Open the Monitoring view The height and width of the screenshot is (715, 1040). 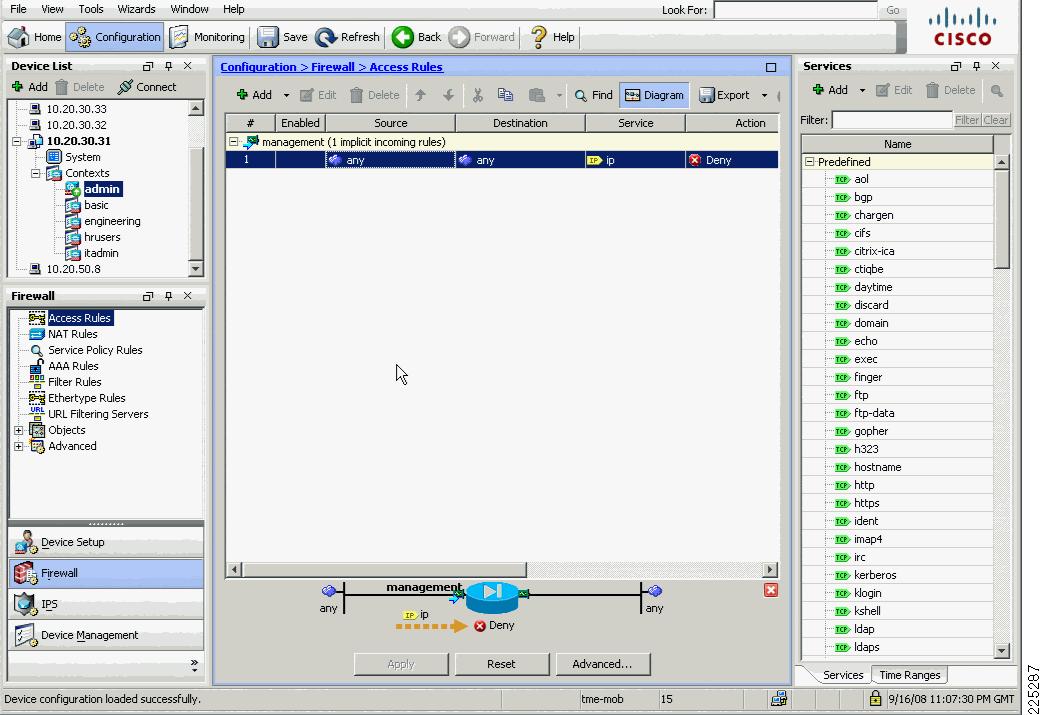(x=206, y=36)
